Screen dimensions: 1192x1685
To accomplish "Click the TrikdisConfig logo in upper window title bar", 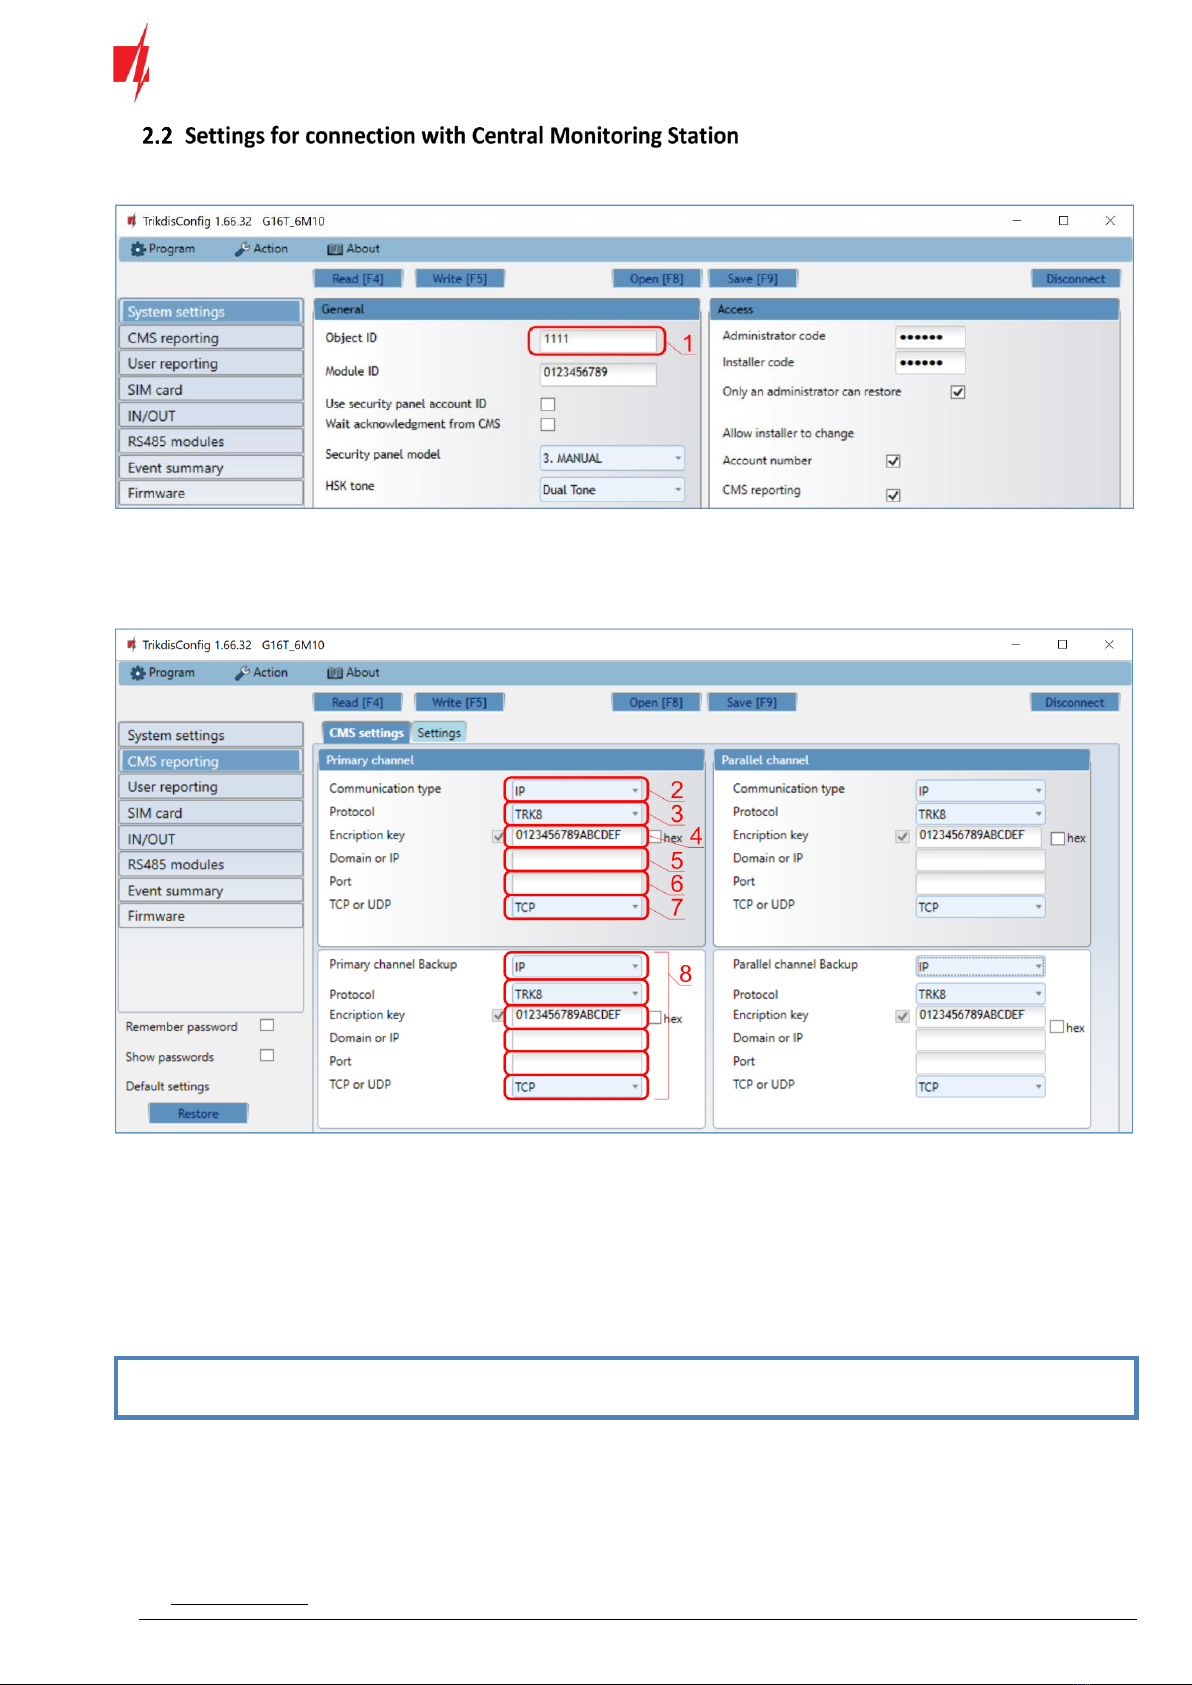I will [x=132, y=221].
